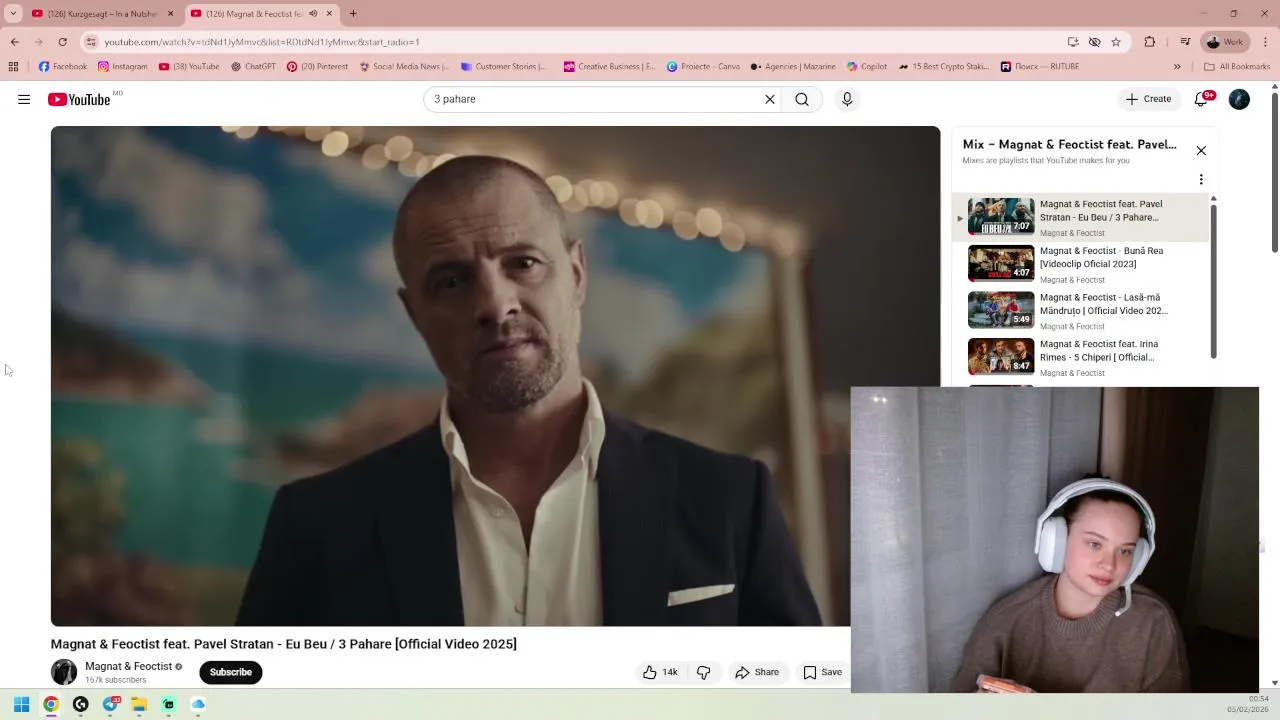Click Create button in YouTube header

point(1148,99)
